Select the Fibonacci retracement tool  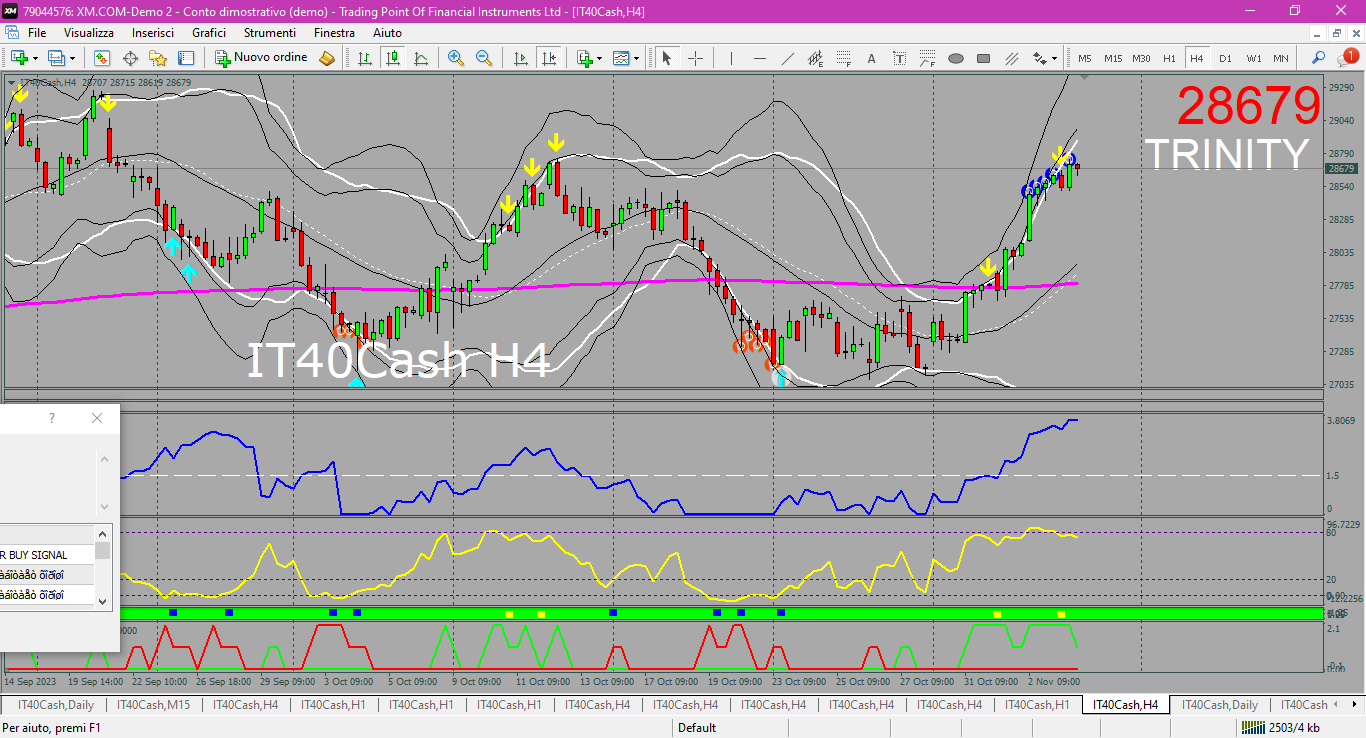(843, 58)
